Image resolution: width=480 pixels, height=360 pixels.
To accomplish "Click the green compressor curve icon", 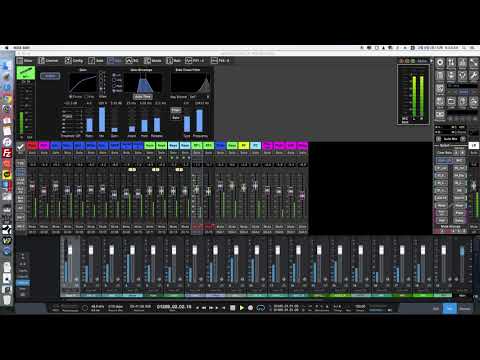I will tap(26, 73).
